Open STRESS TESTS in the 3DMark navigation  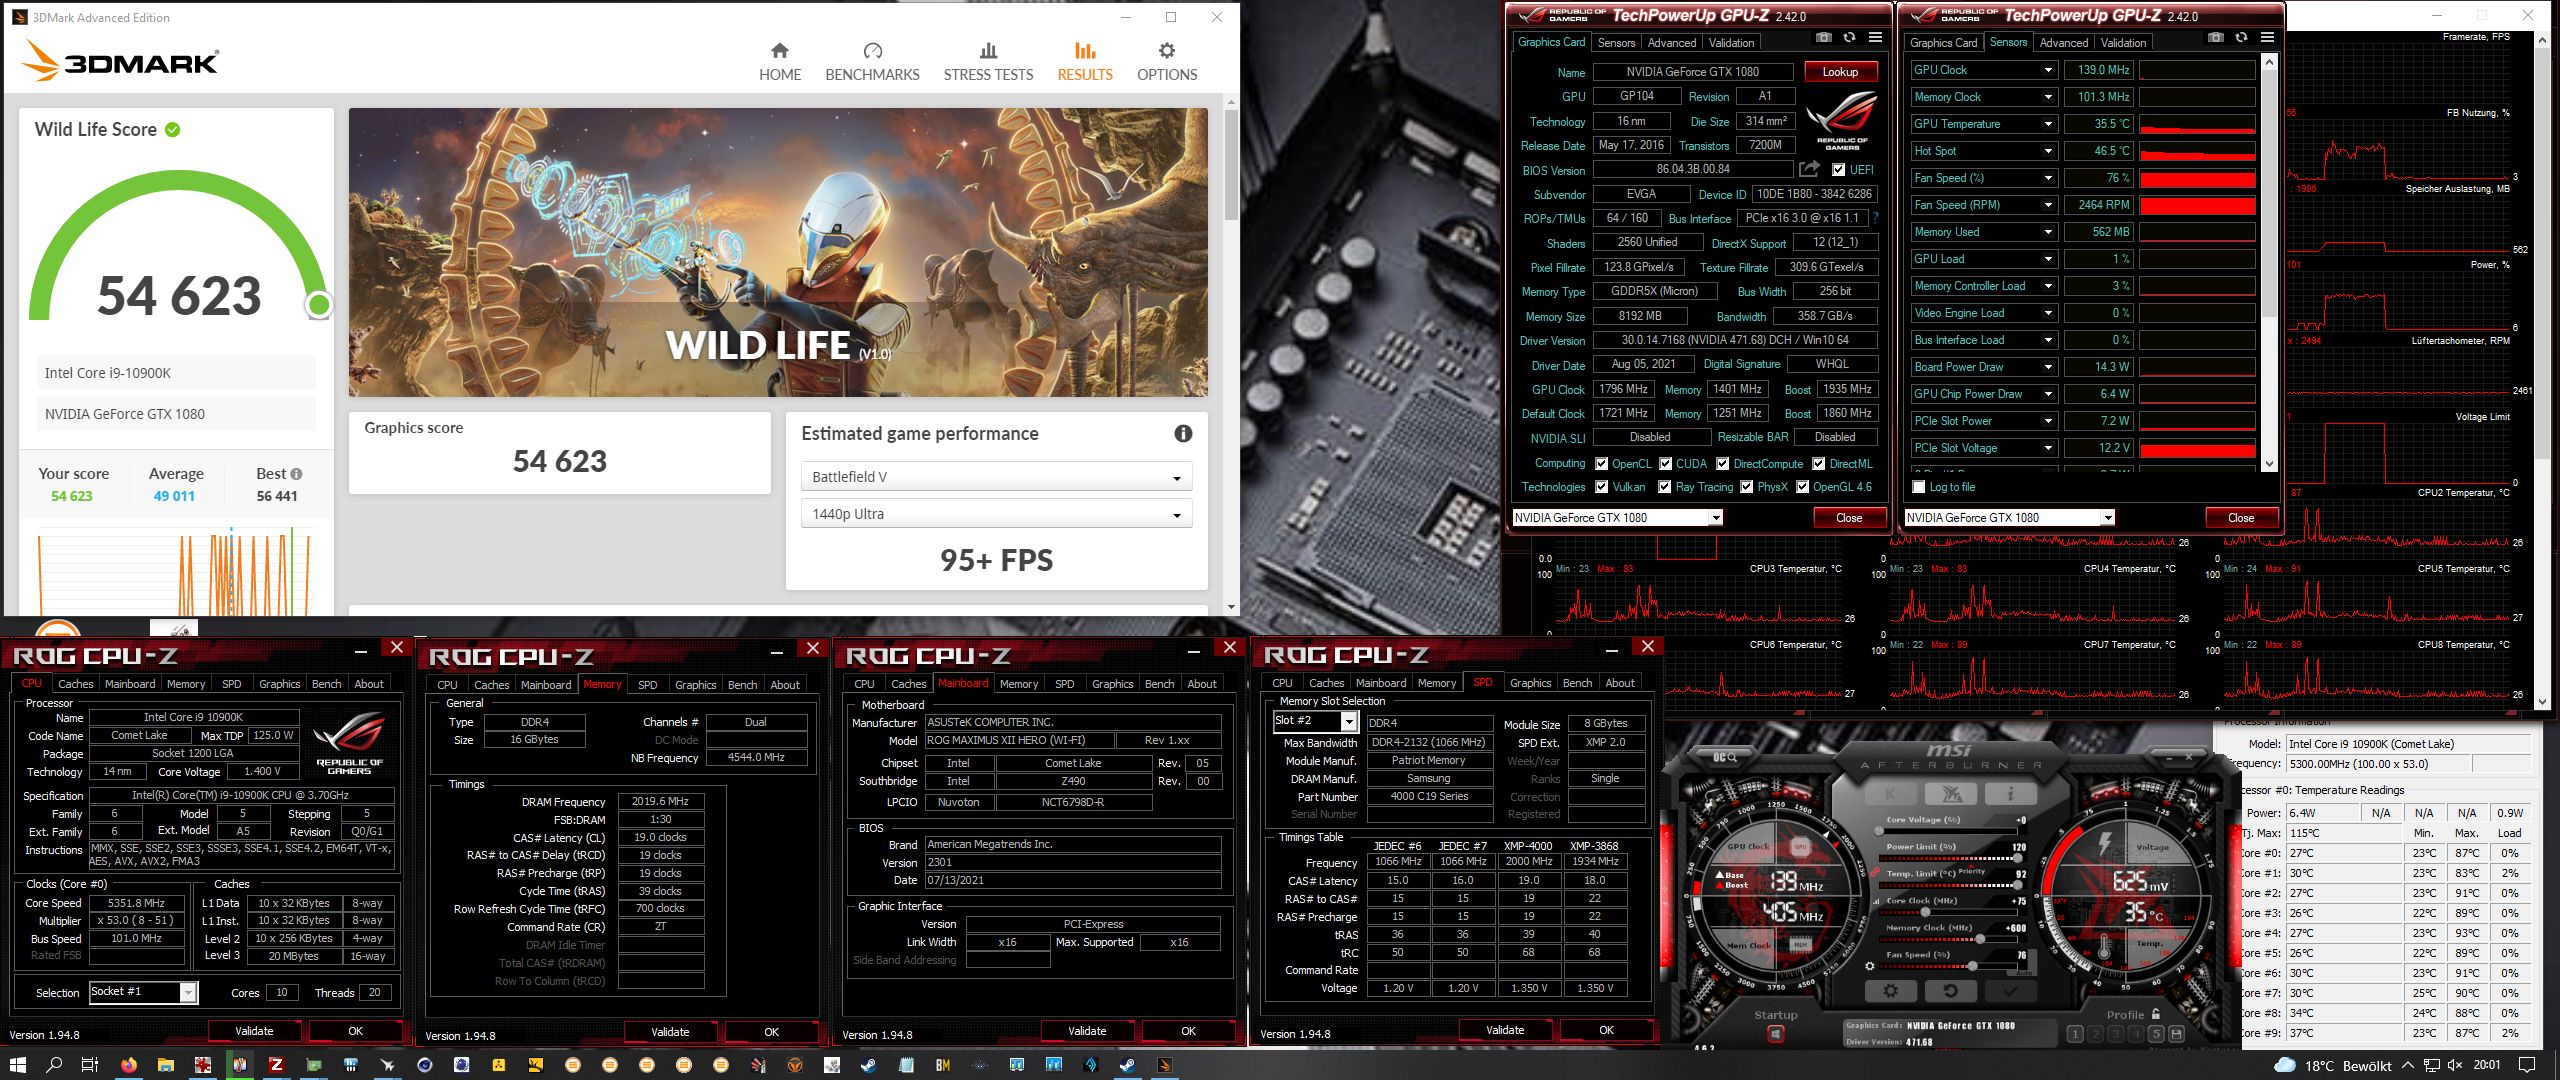(988, 63)
